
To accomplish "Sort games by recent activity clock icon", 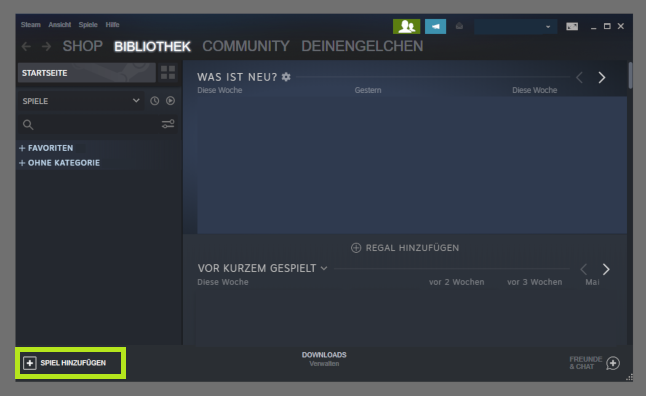I will (154, 101).
